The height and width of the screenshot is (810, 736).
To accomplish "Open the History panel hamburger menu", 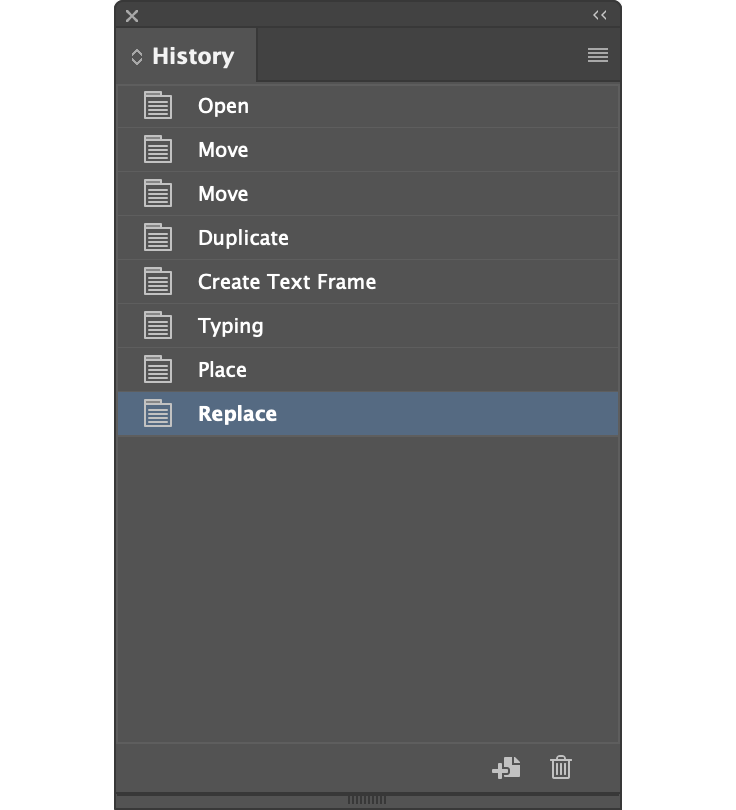I will (598, 55).
